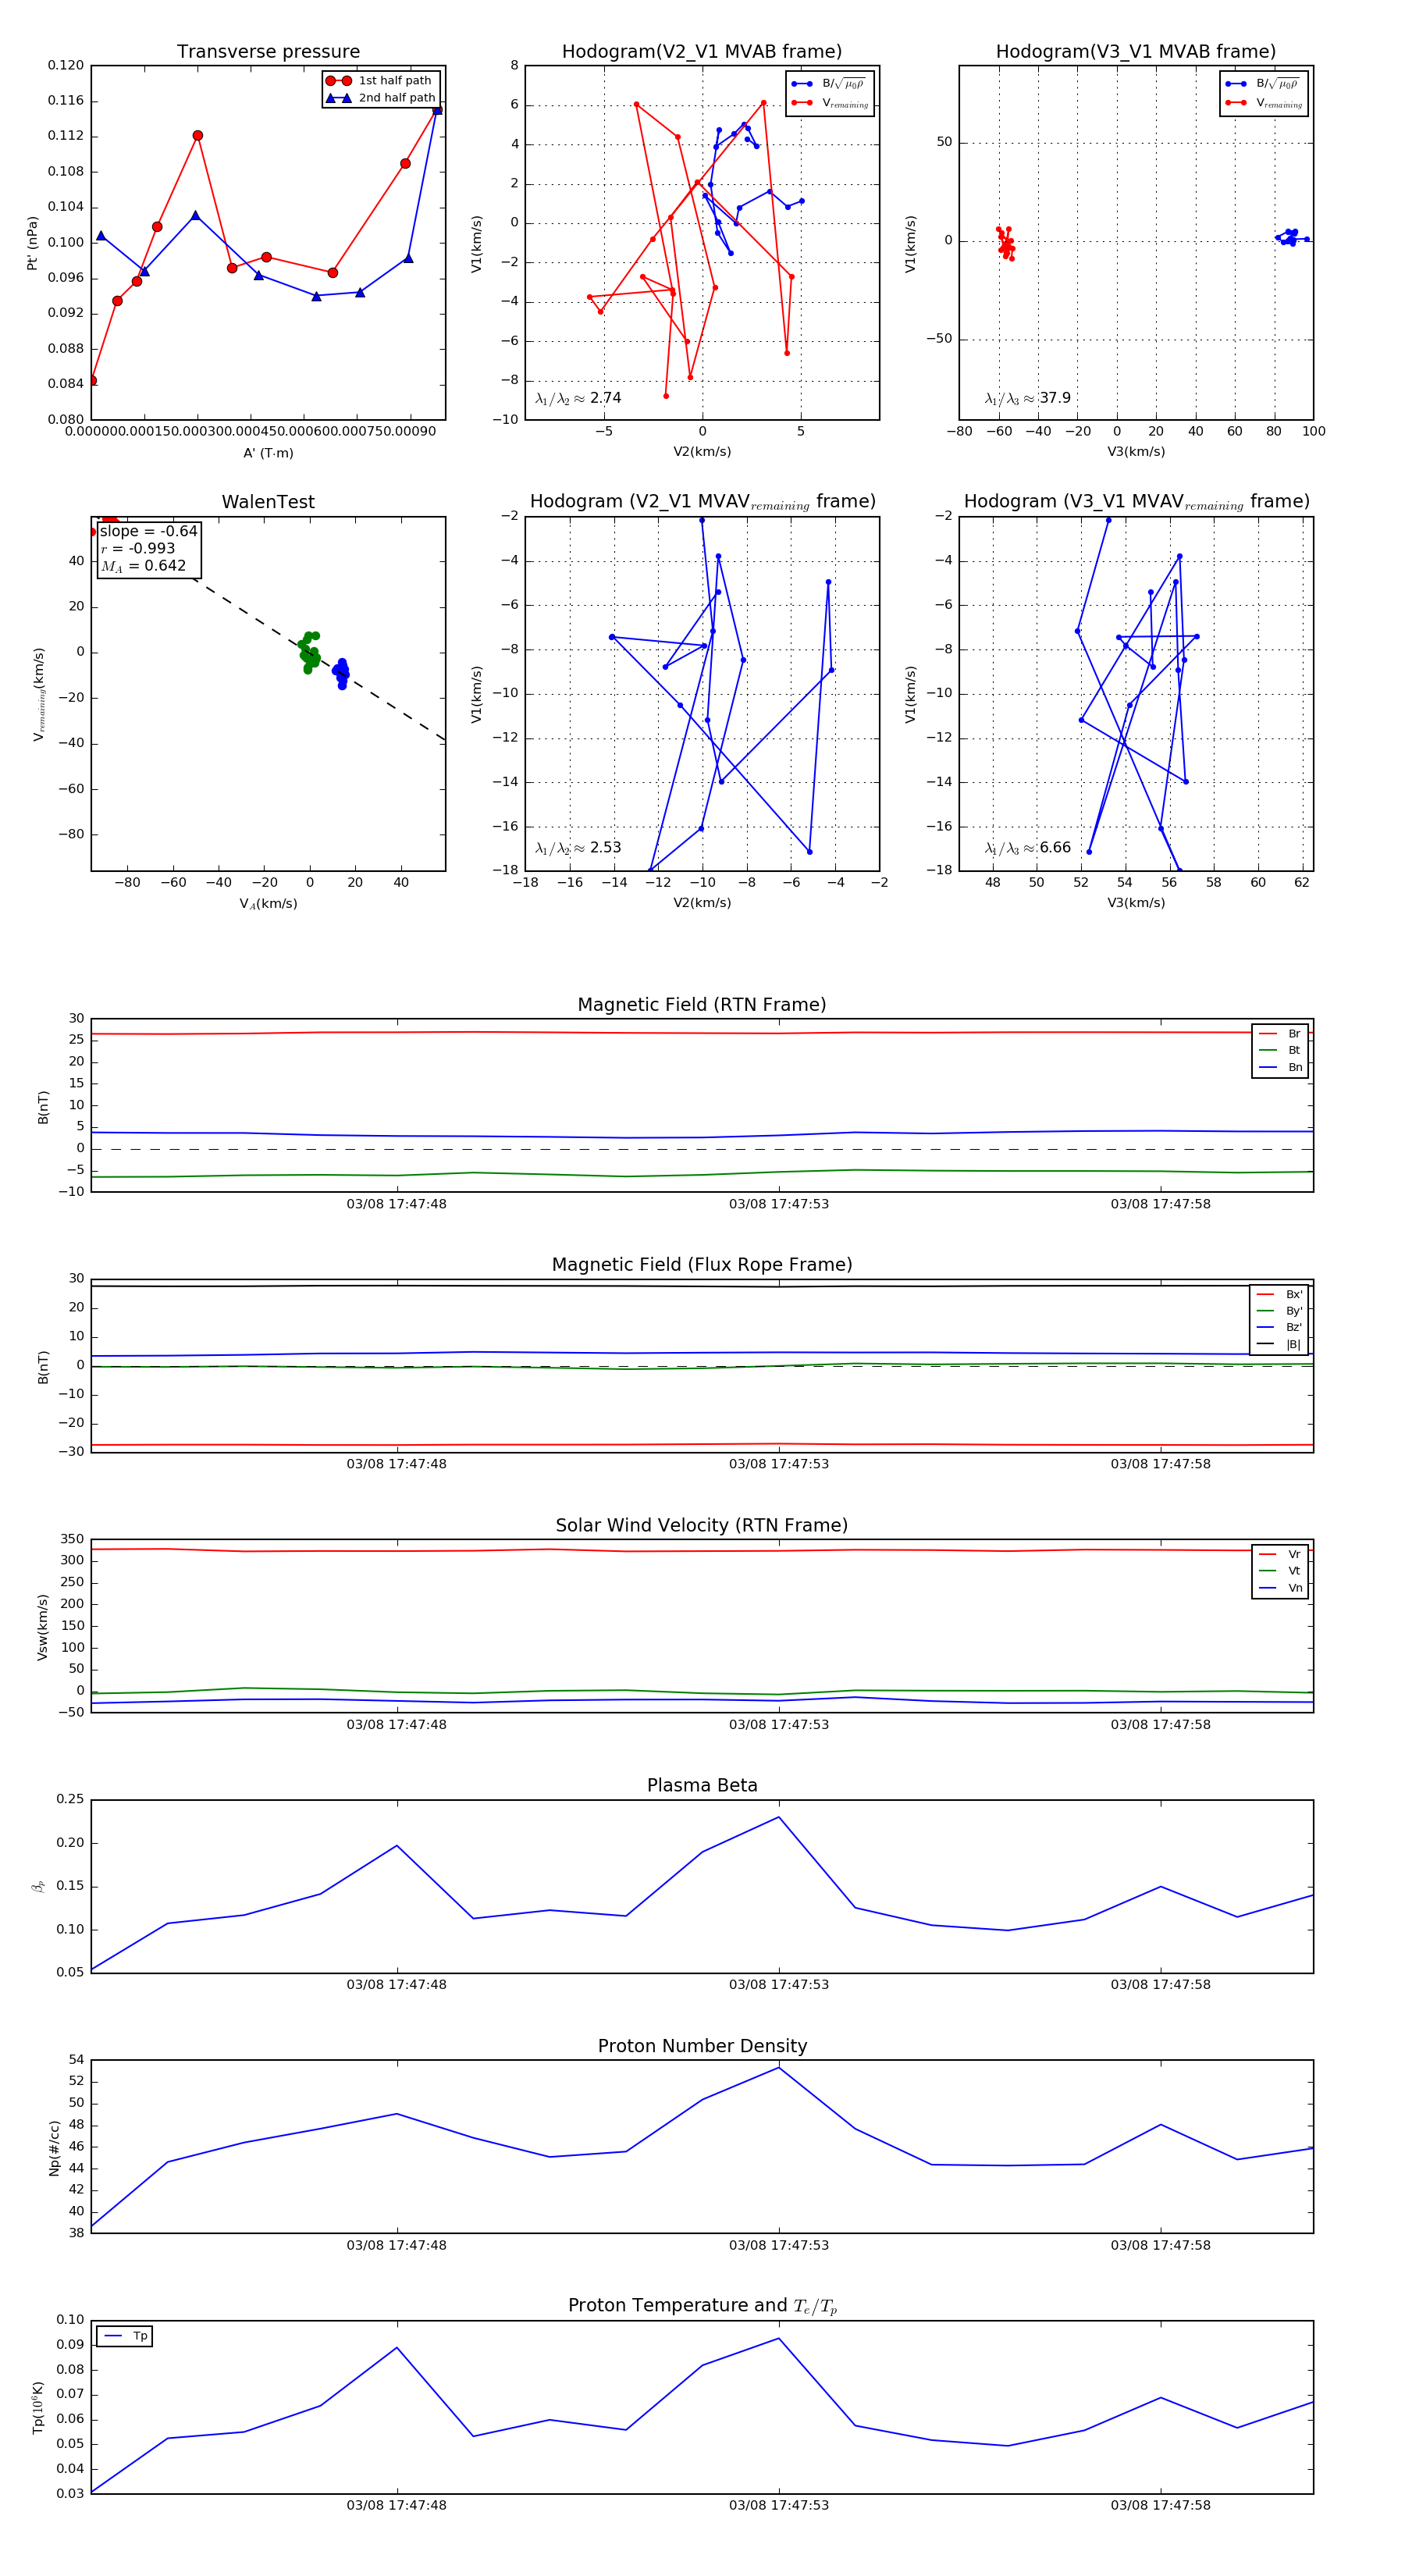Click green data cluster in WalenTest plot
The image size is (1405, 2576).
309,650
